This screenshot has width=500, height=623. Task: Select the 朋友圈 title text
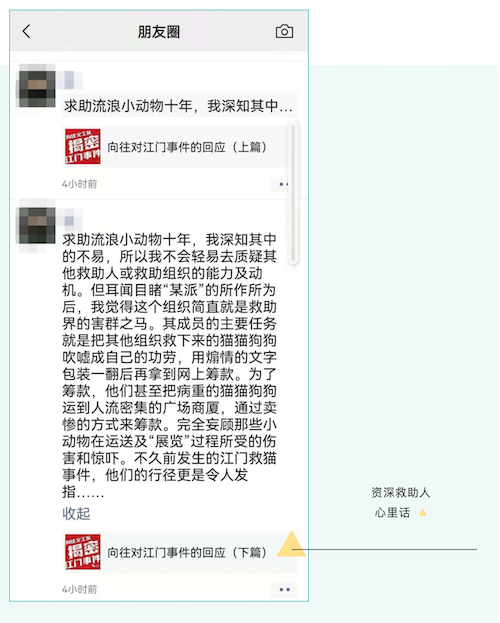[x=159, y=32]
